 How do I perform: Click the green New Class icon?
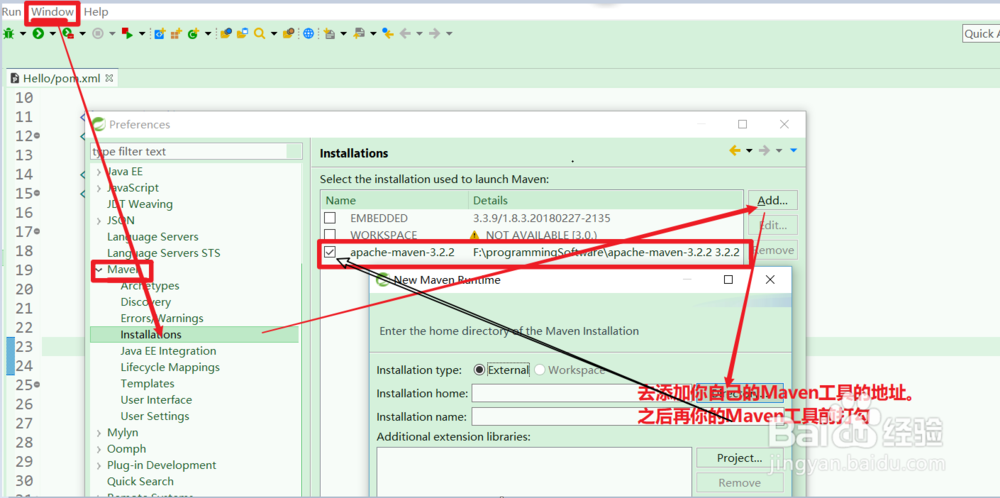(x=193, y=34)
